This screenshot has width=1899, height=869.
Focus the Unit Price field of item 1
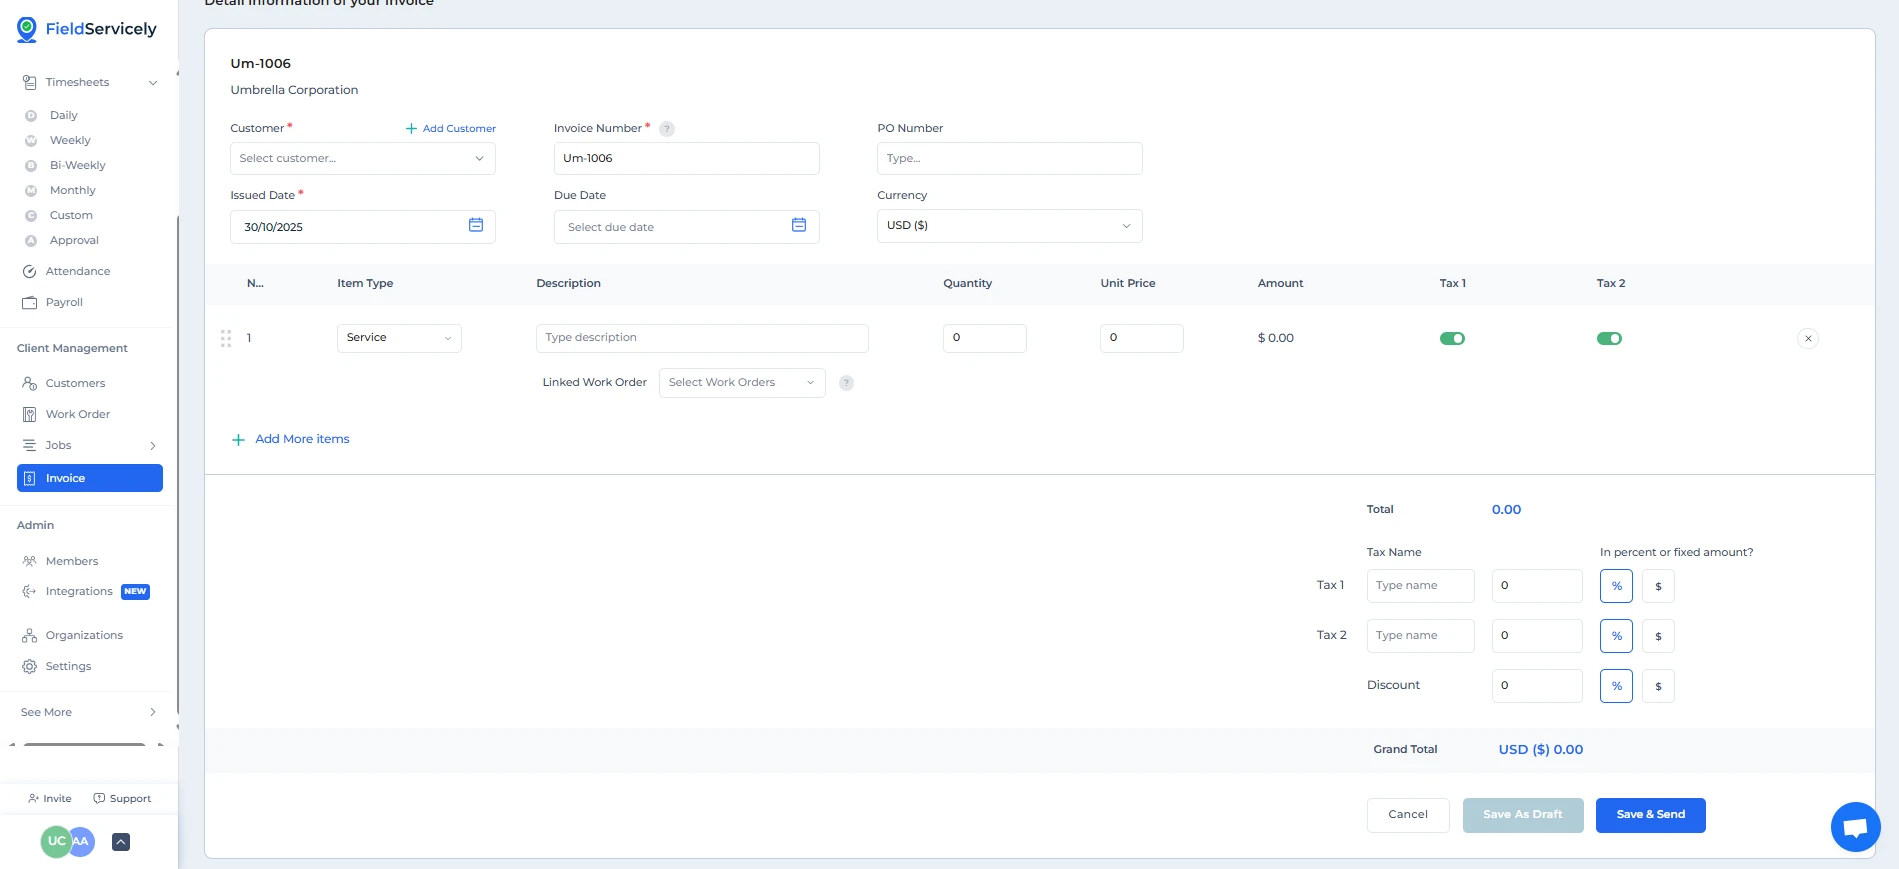[1142, 338]
